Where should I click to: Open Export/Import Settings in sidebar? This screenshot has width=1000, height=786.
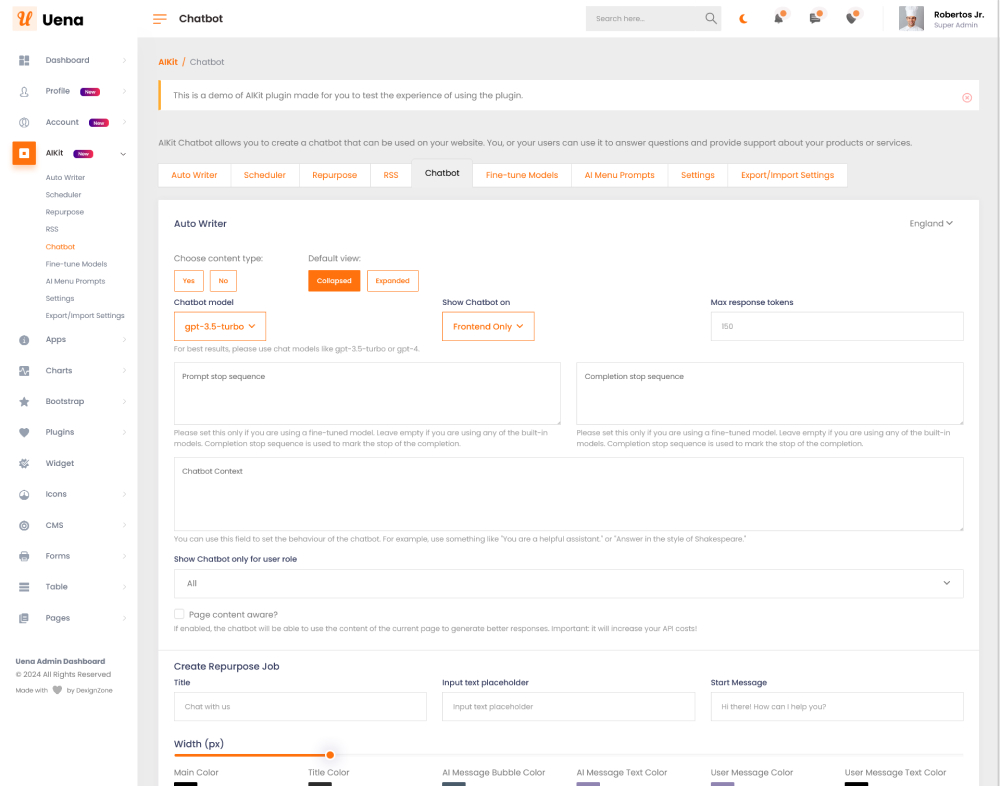85,316
